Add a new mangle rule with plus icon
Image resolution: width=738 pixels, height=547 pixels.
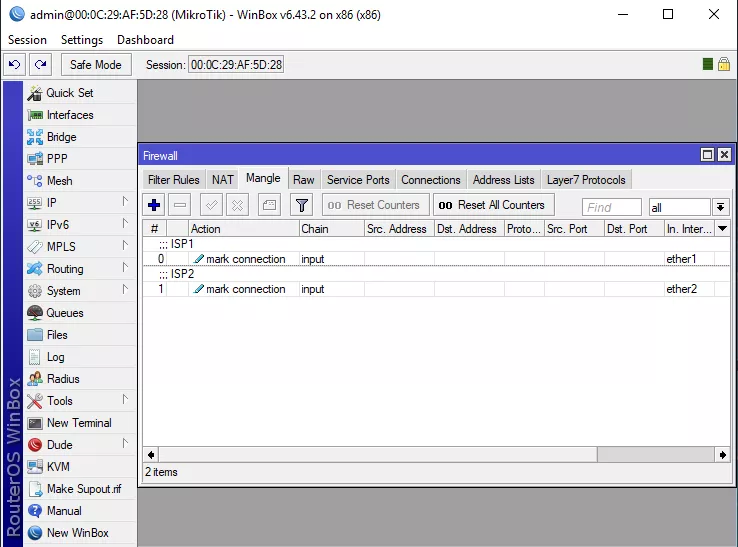pyautogui.click(x=154, y=205)
